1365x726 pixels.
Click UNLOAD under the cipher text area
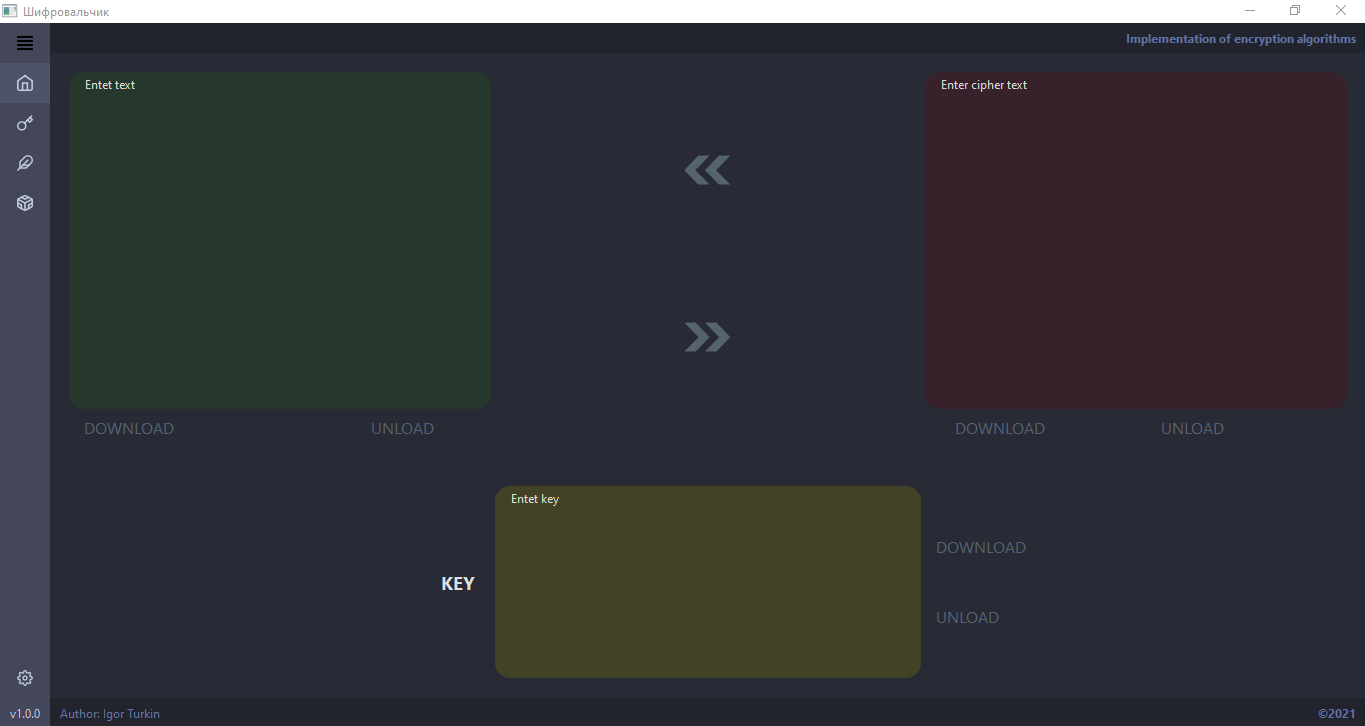[x=1192, y=428]
